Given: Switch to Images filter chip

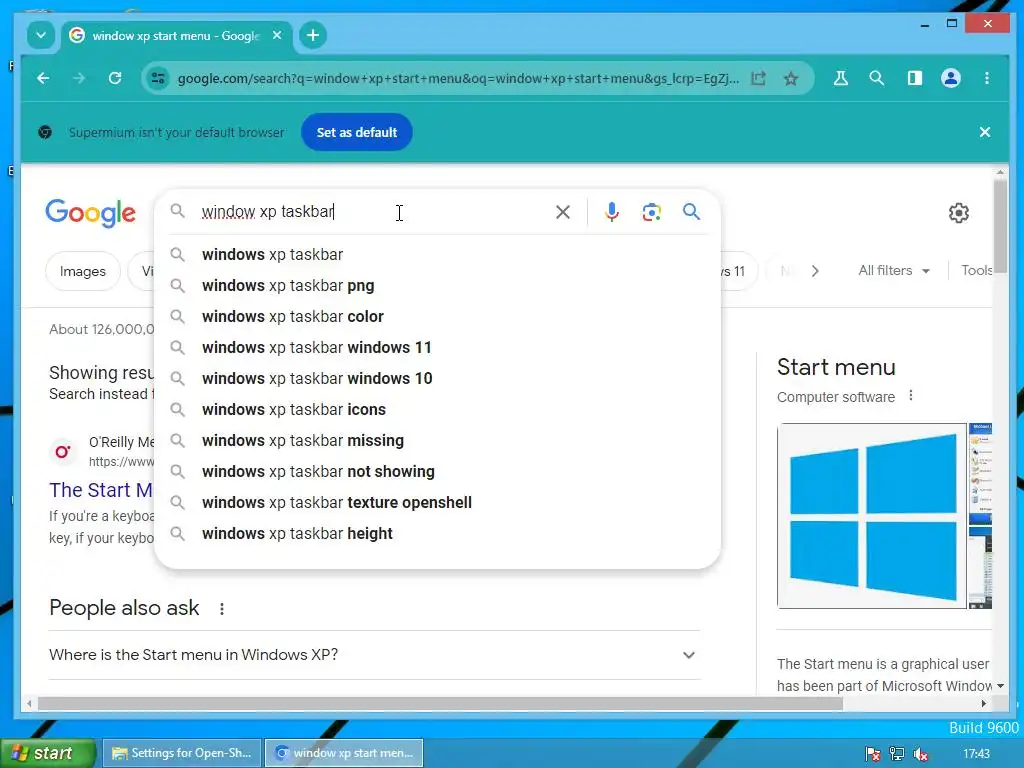Looking at the screenshot, I should (x=82, y=271).
